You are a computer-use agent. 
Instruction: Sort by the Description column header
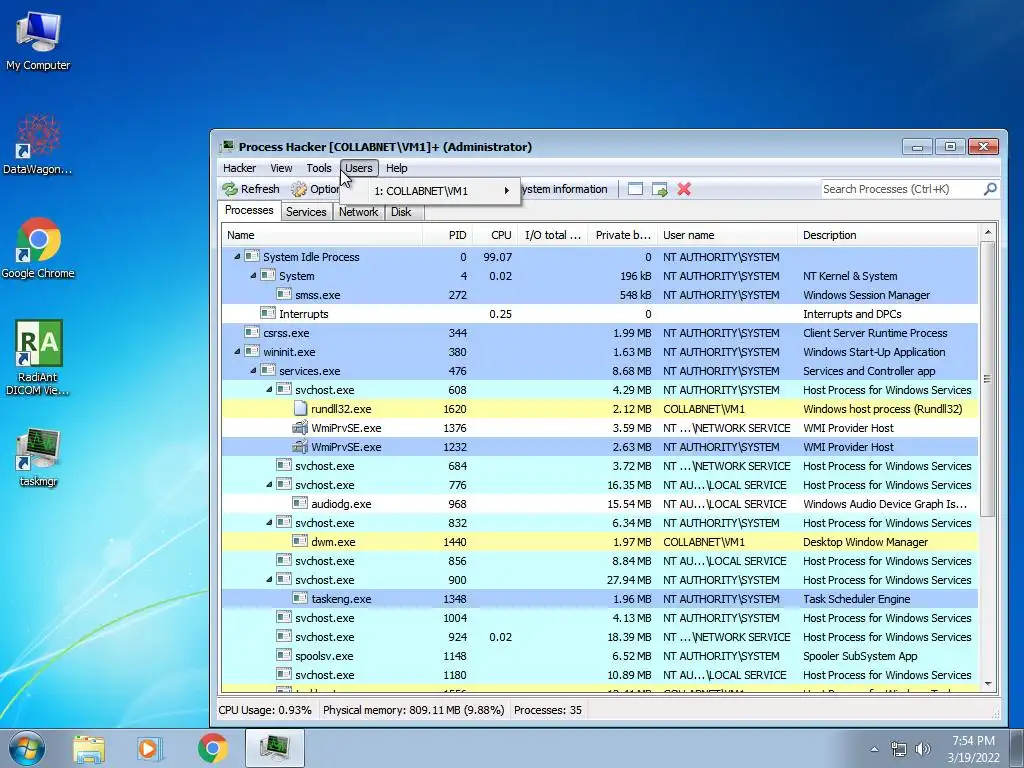(x=888, y=235)
